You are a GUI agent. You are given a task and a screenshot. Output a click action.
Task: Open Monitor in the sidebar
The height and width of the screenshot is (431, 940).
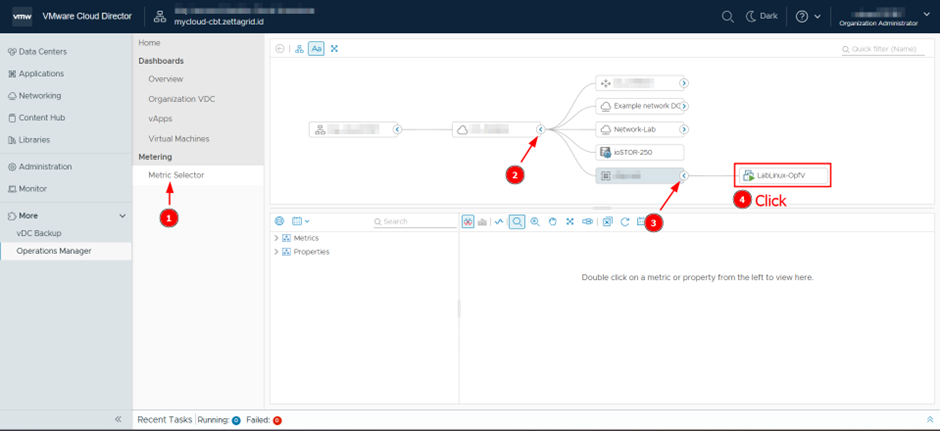pyautogui.click(x=27, y=189)
